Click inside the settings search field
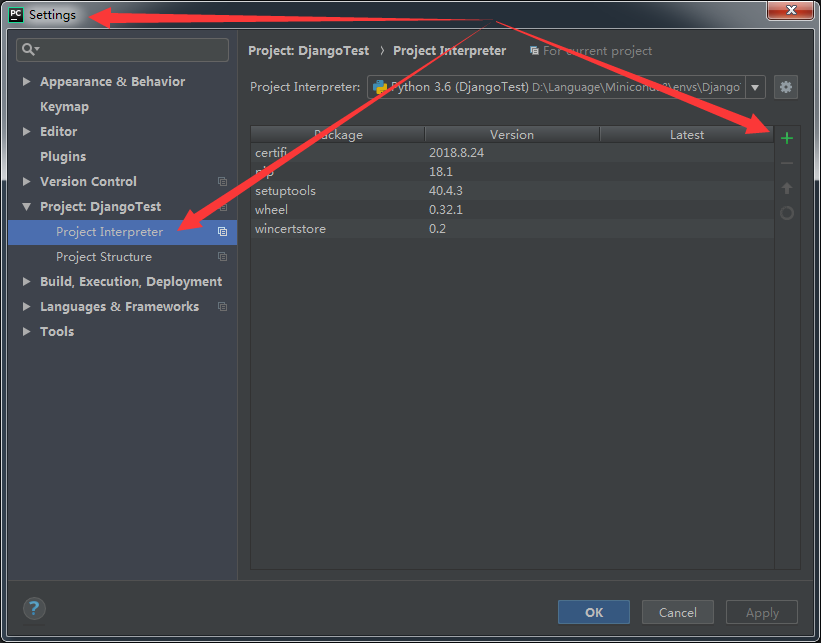Image resolution: width=821 pixels, height=643 pixels. [120, 48]
